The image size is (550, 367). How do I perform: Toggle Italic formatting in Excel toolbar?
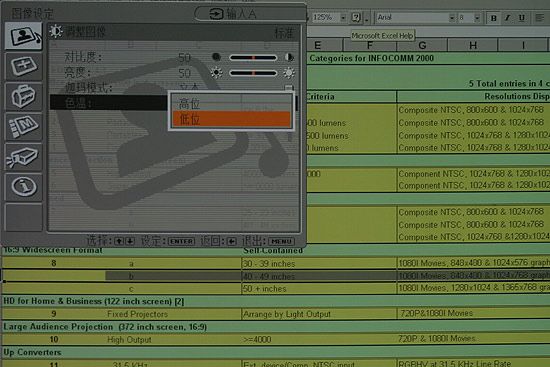pos(507,18)
